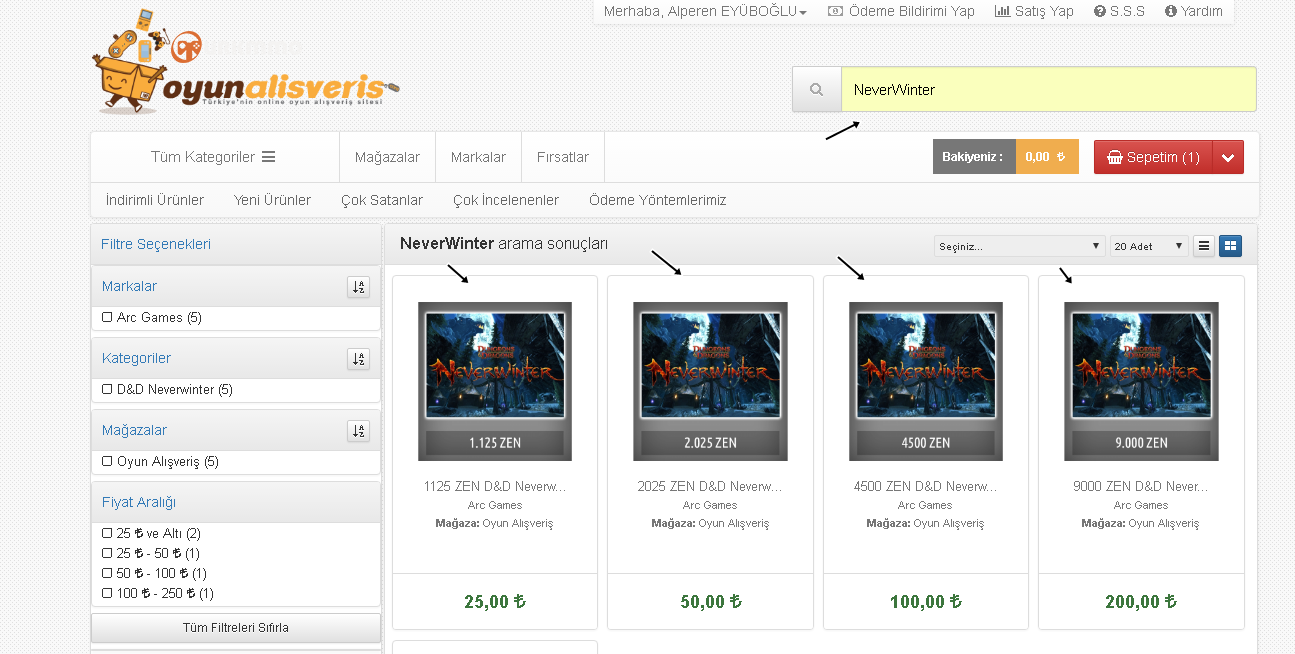Check the Oyun Alışveriş store filter
1295x654 pixels.
click(x=107, y=461)
